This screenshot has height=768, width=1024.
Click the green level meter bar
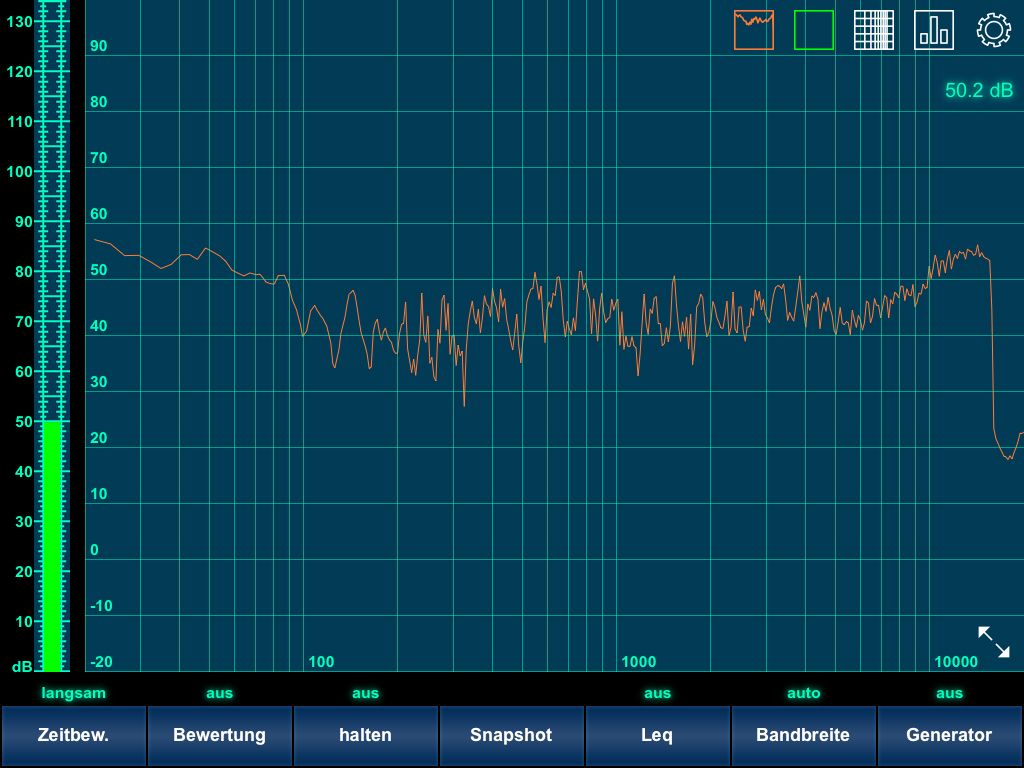pos(52,546)
